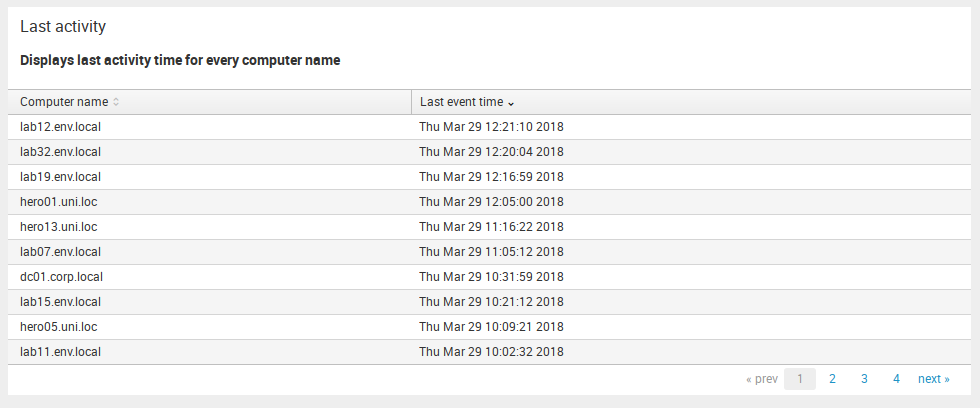
Task: Select the lab12.env.local row
Action: click(x=489, y=127)
